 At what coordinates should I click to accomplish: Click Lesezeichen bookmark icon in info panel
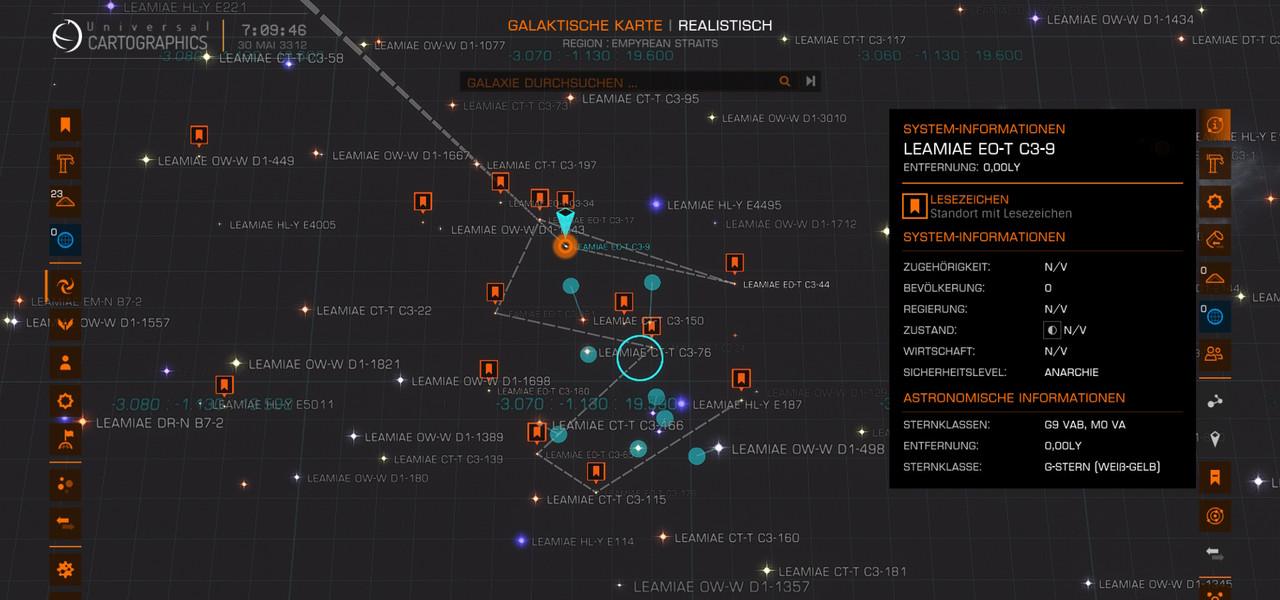click(x=913, y=206)
